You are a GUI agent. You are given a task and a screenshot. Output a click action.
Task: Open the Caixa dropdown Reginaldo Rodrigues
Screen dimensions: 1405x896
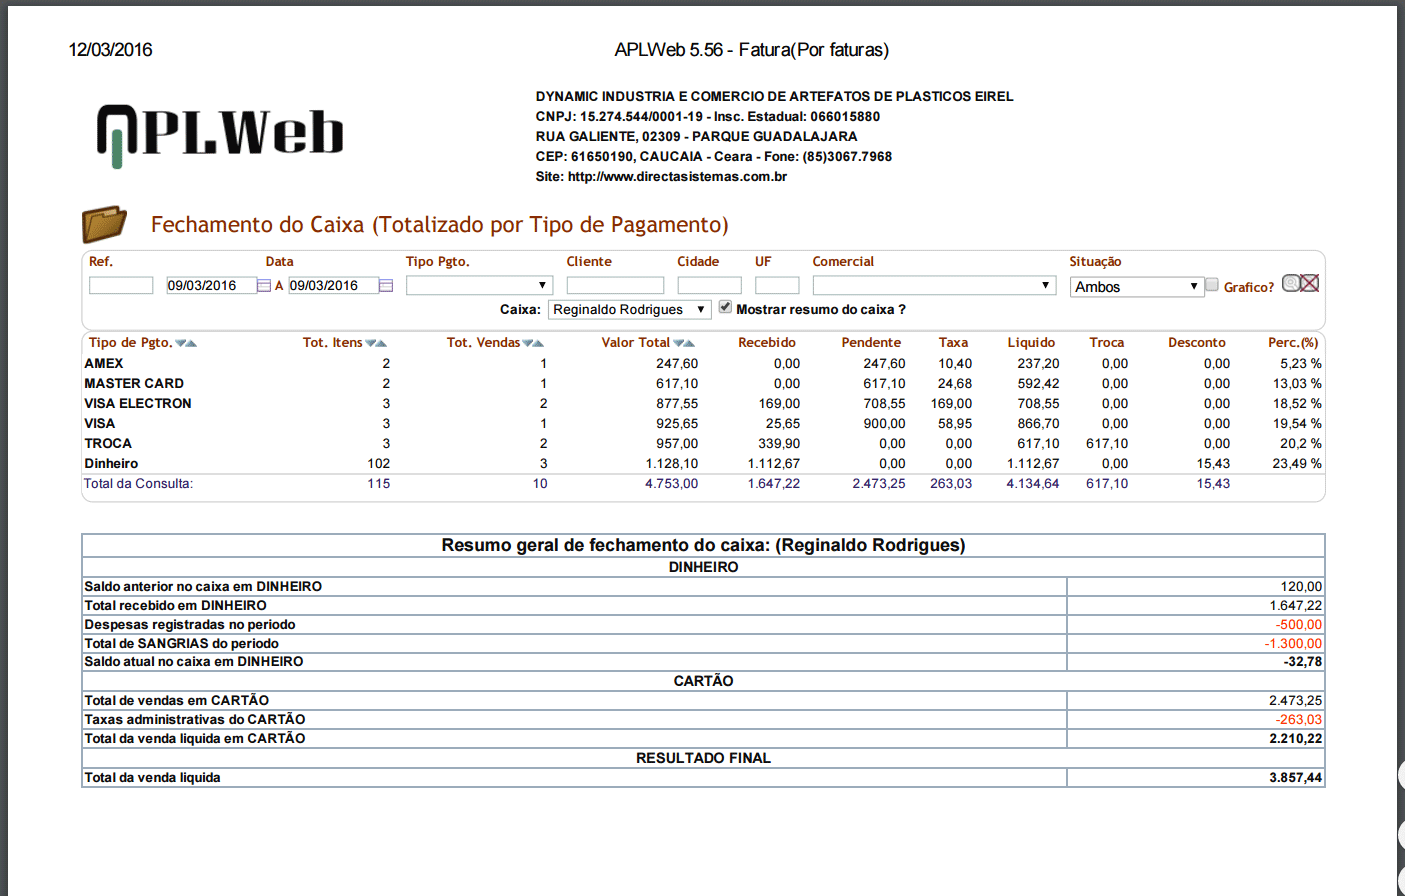click(629, 310)
